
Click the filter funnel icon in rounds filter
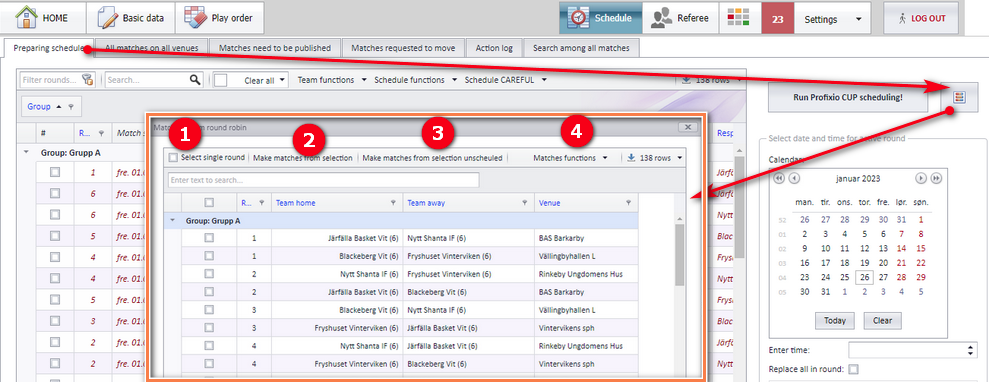tap(87, 80)
